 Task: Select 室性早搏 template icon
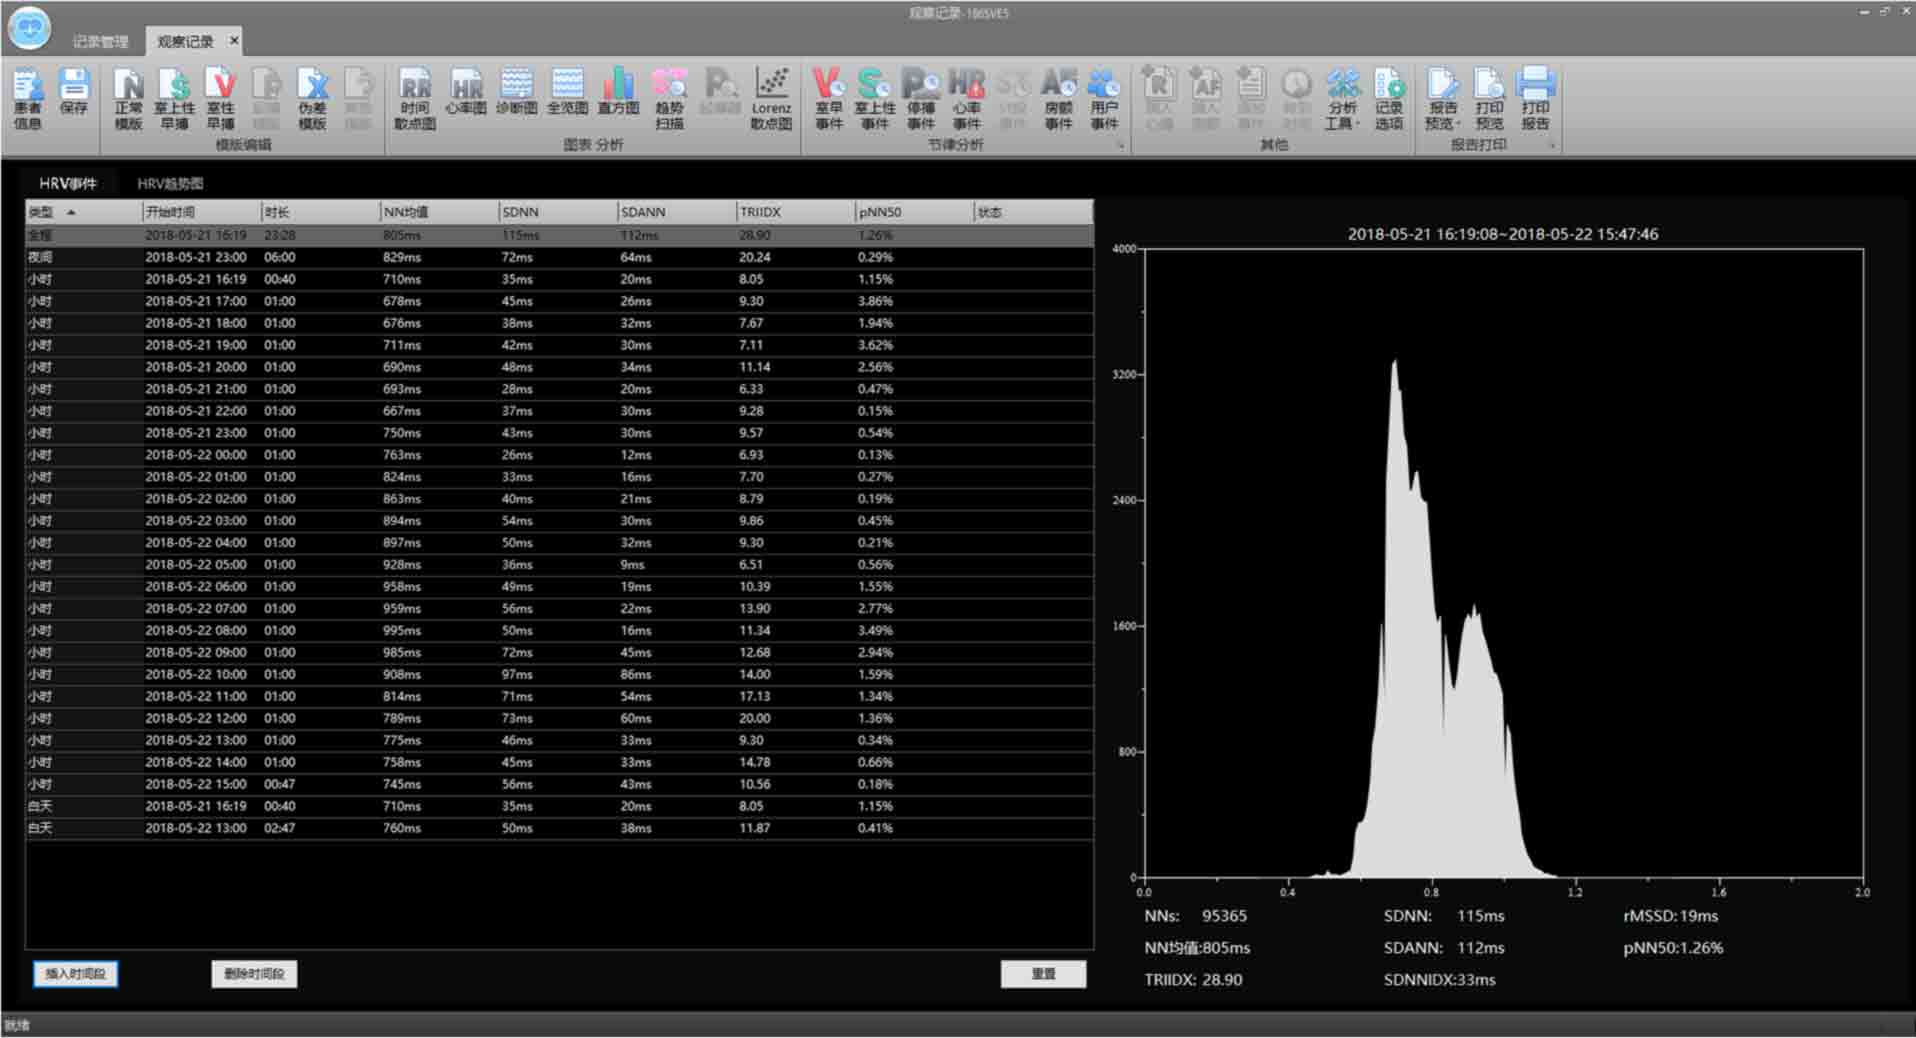(220, 98)
